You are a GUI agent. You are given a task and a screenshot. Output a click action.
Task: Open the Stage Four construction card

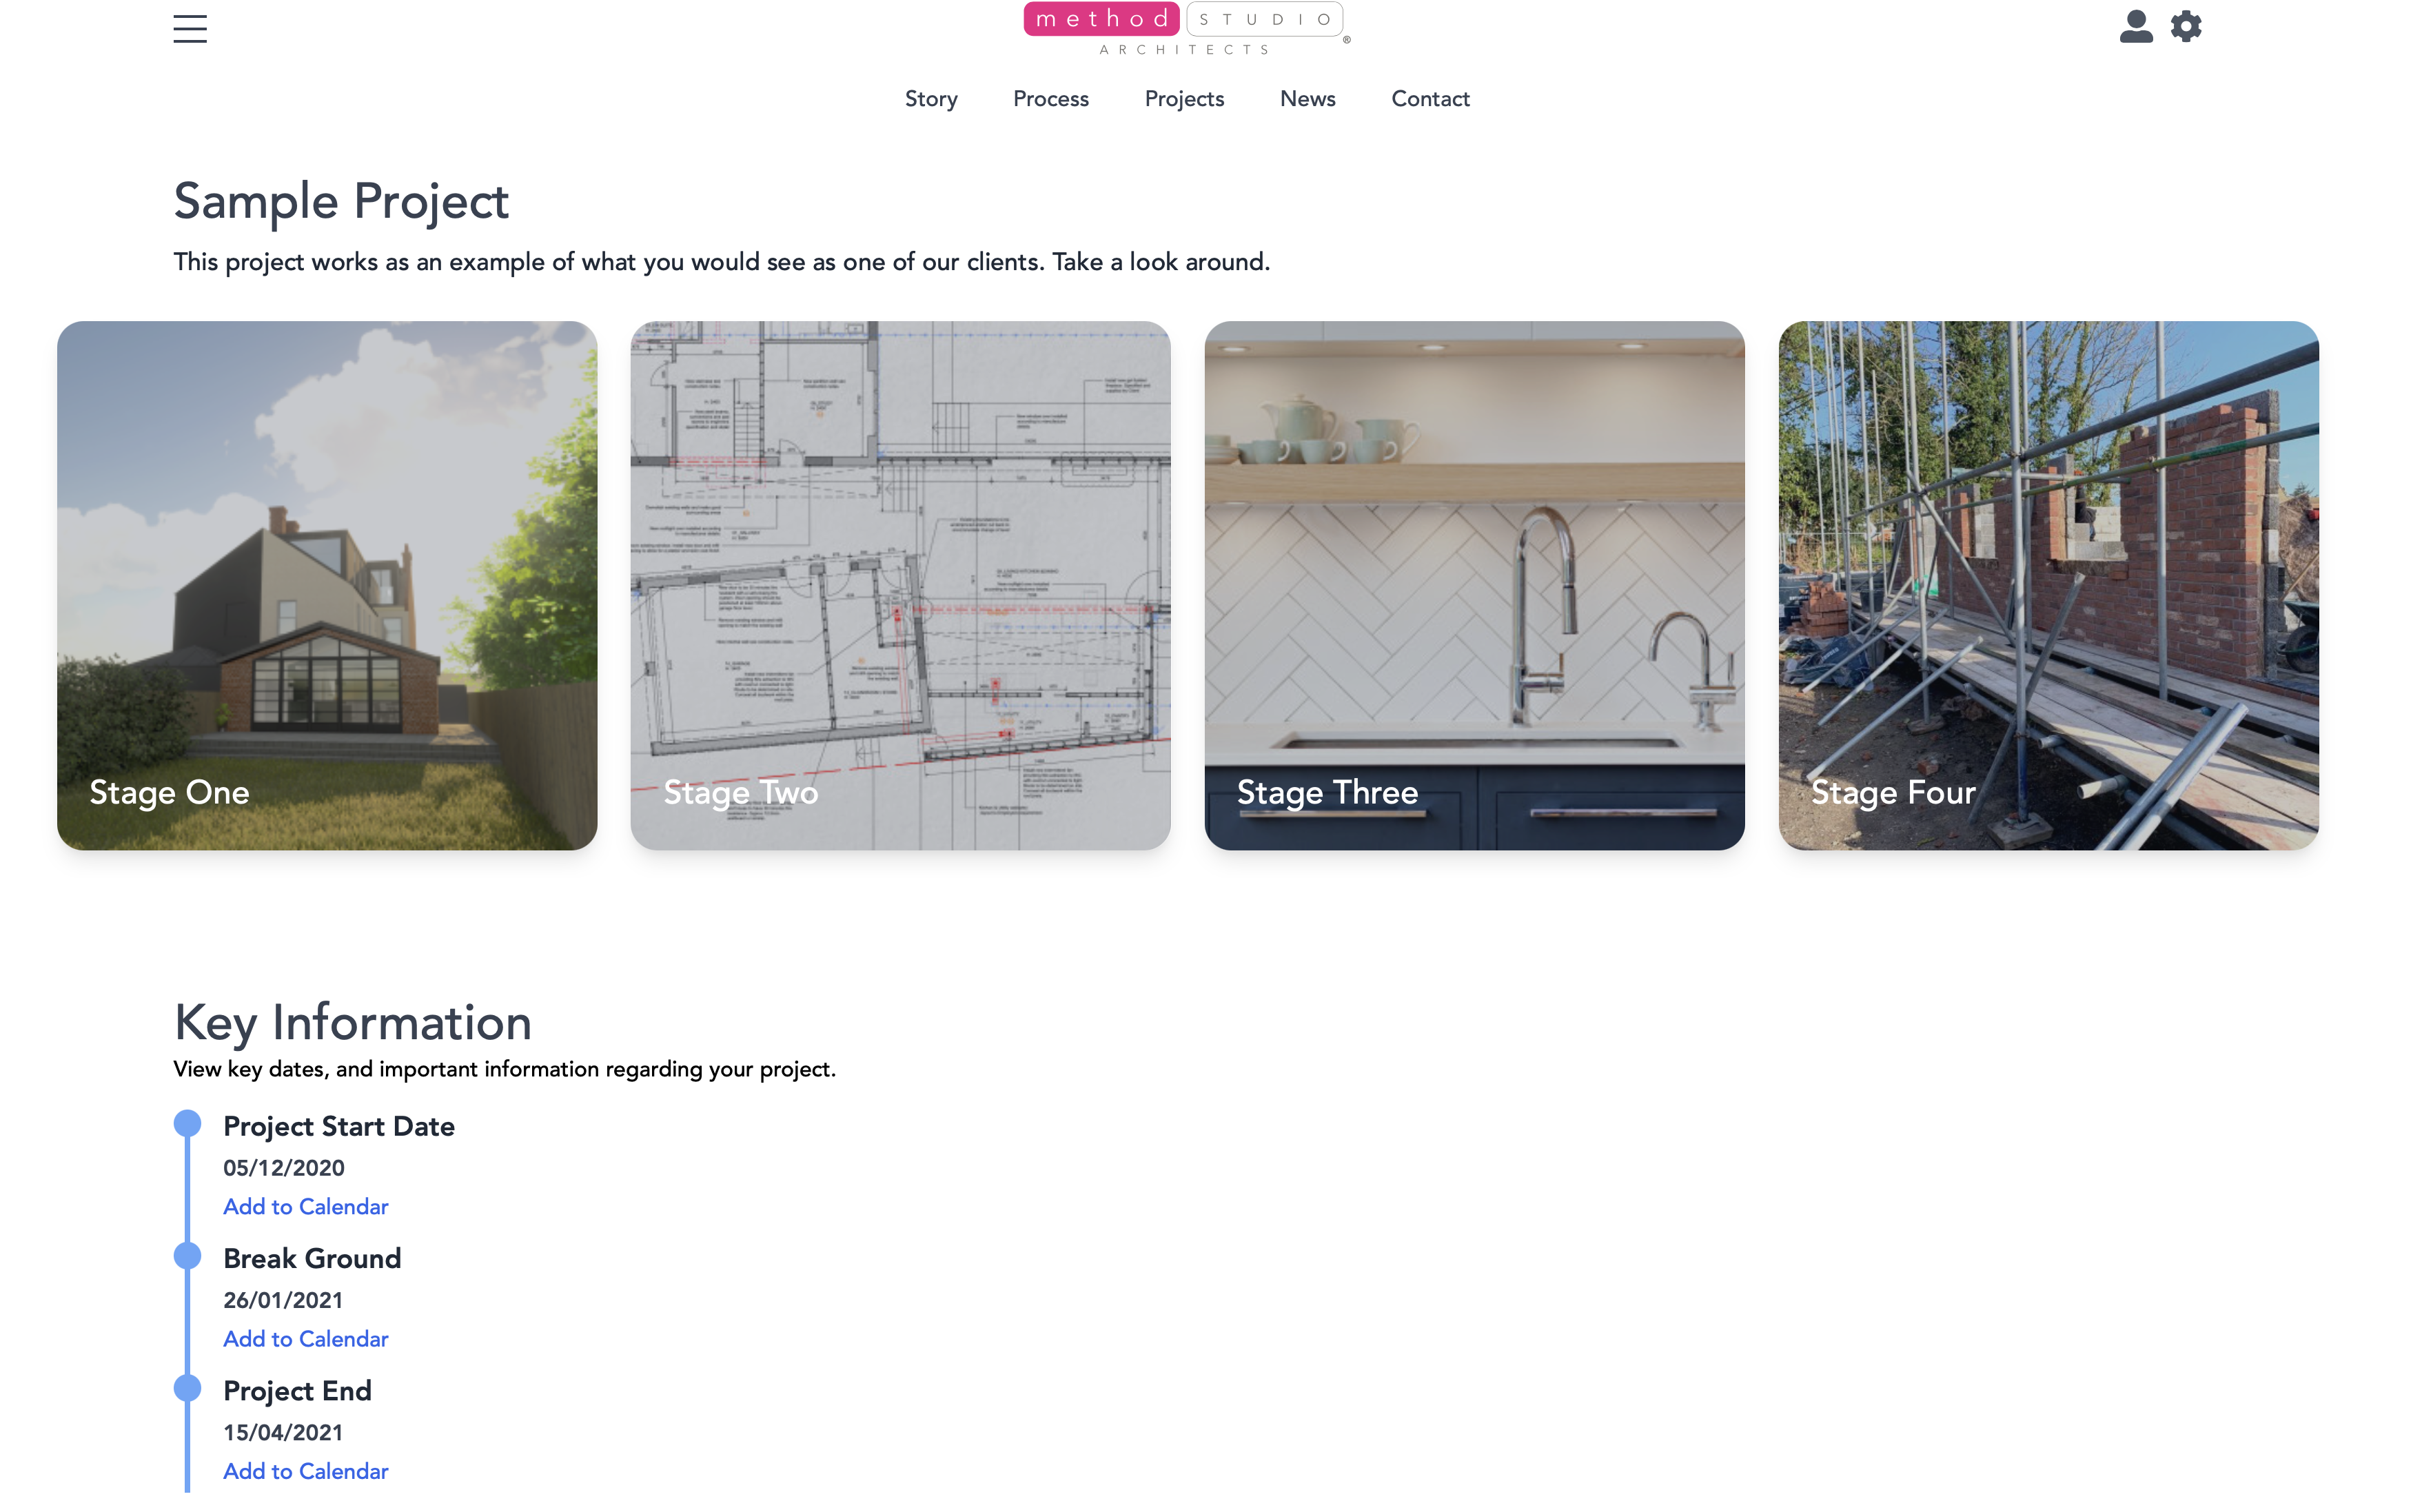[x=2048, y=585]
